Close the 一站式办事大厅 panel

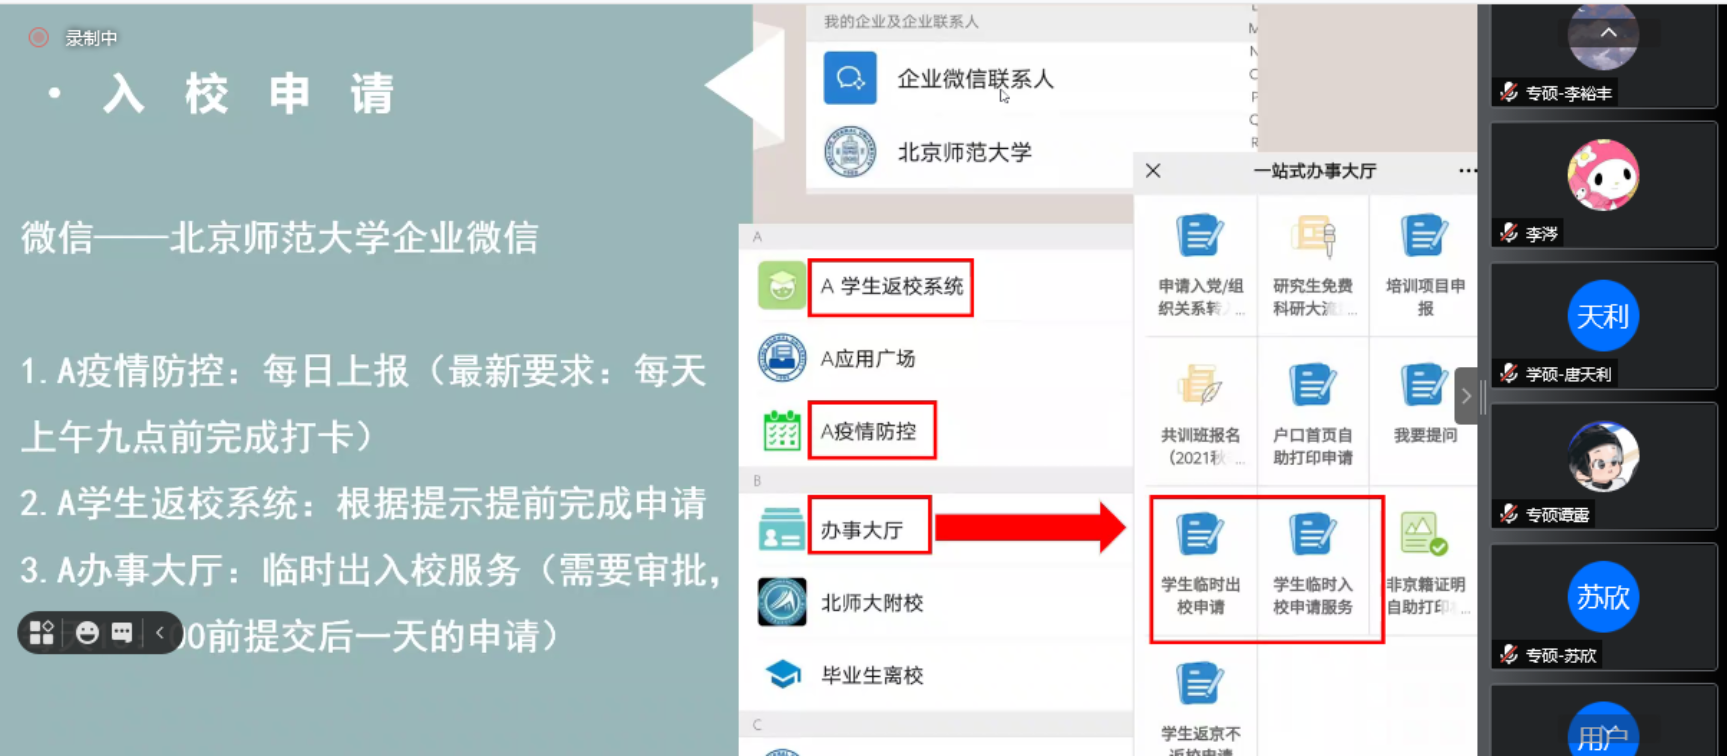click(x=1153, y=171)
